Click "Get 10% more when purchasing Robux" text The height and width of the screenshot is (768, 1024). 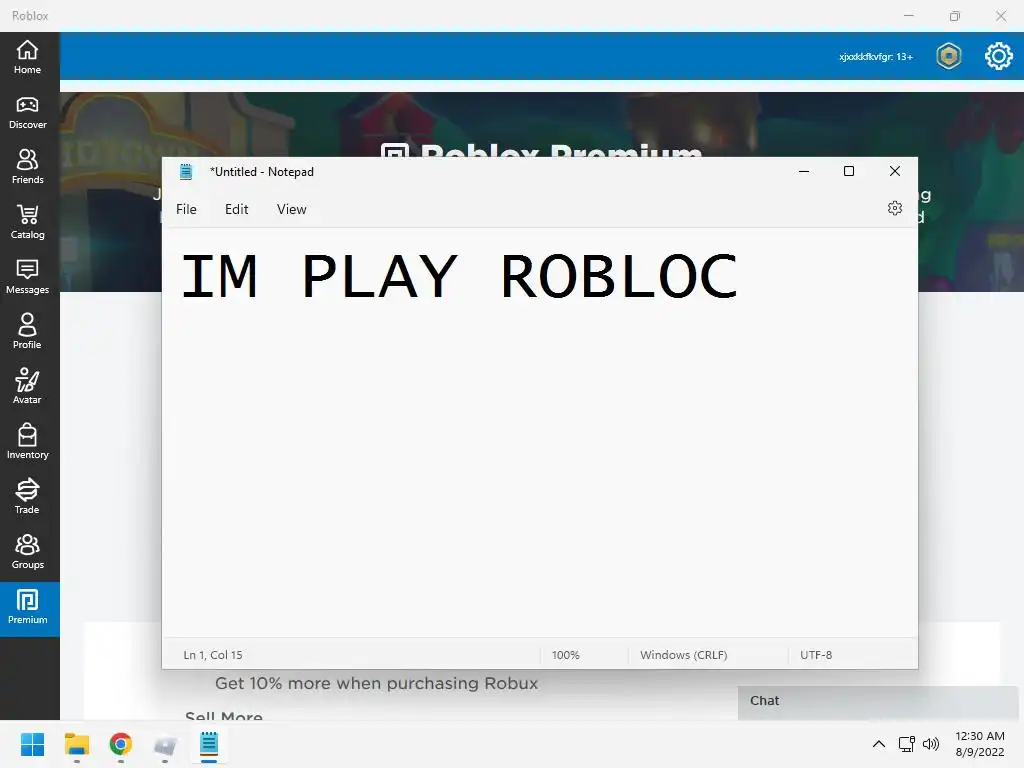377,683
